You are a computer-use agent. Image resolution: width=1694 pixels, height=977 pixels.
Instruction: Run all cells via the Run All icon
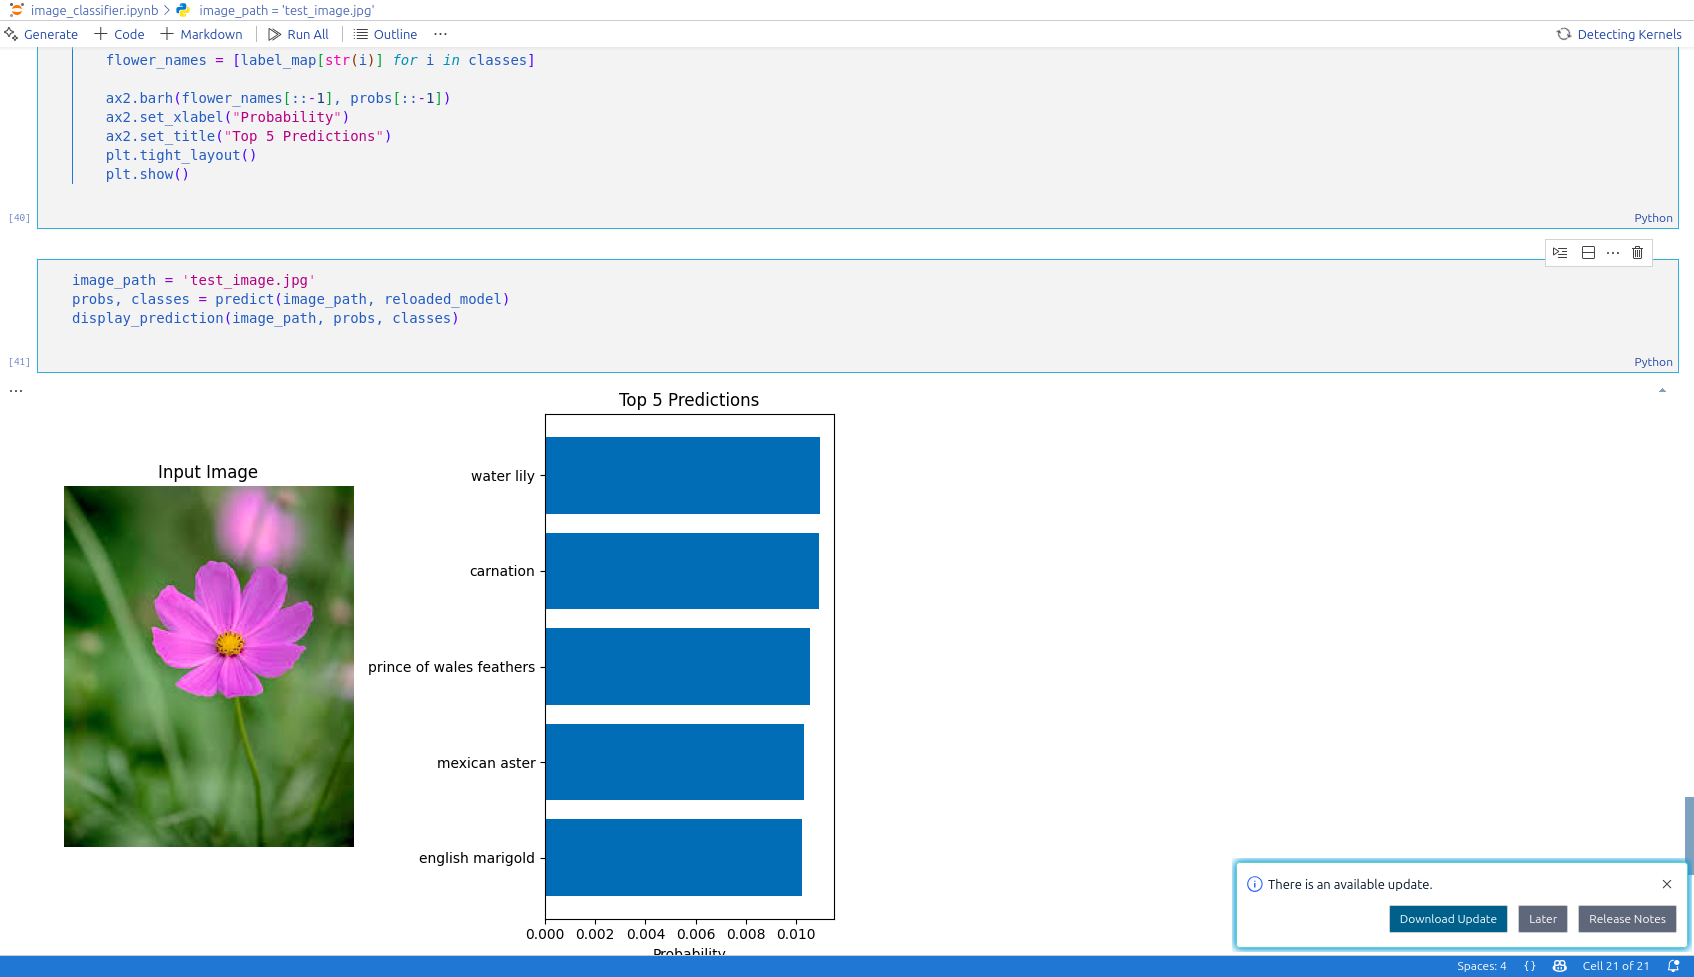[x=299, y=33]
